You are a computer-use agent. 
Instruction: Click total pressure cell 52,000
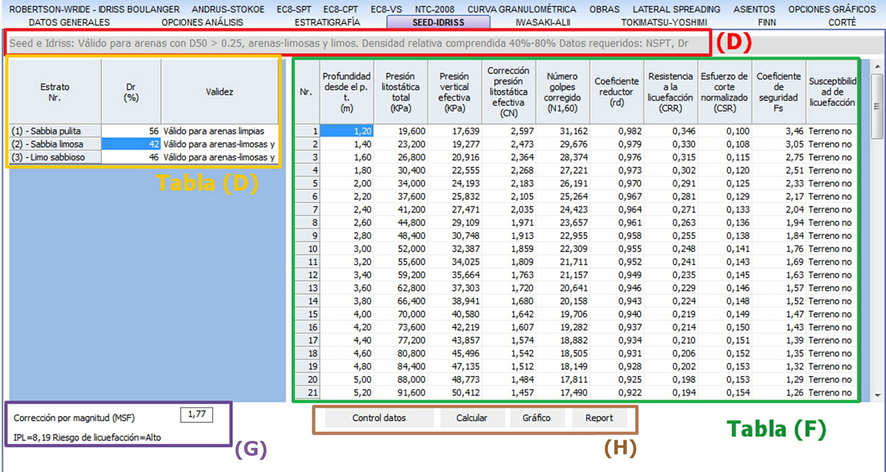[401, 249]
